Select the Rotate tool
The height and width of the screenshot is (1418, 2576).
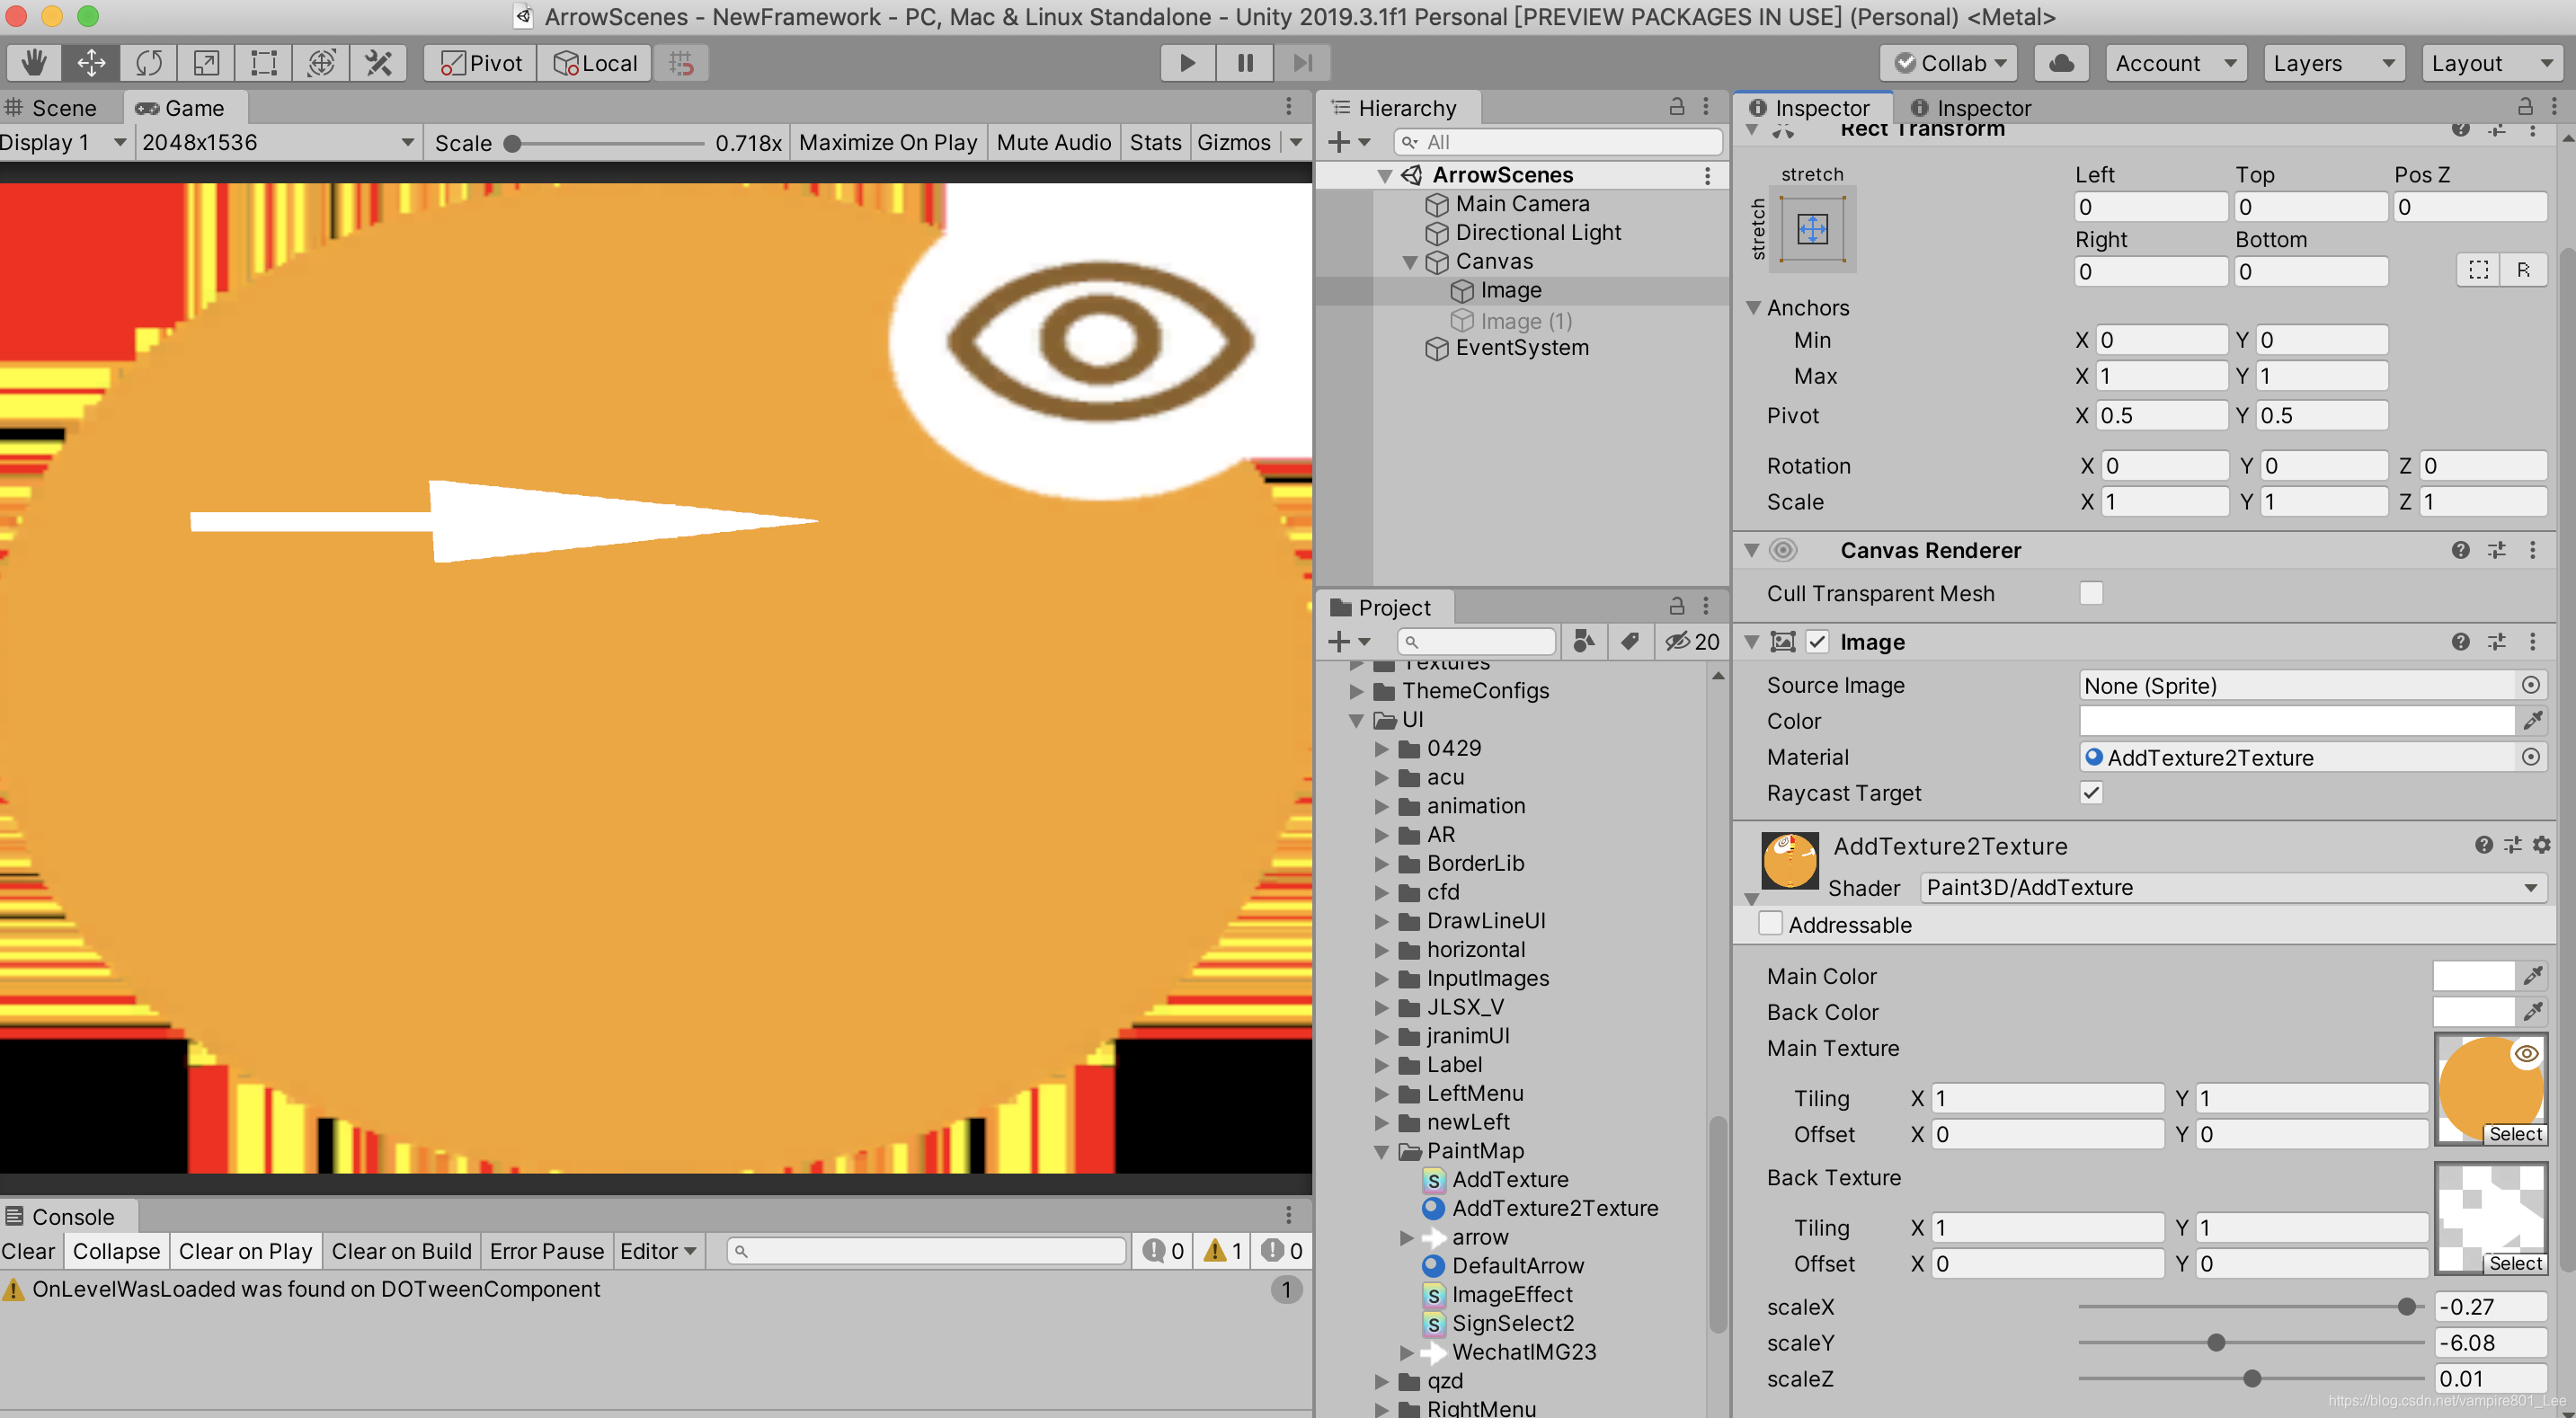tap(148, 63)
